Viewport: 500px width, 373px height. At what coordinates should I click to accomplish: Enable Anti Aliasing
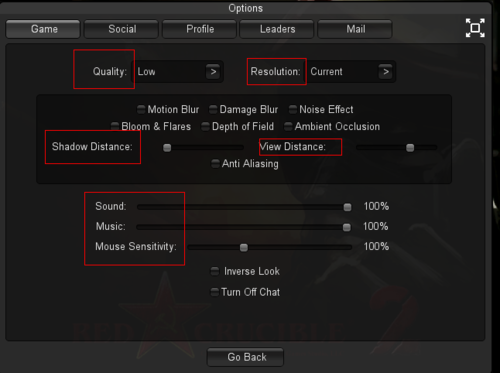[215, 163]
